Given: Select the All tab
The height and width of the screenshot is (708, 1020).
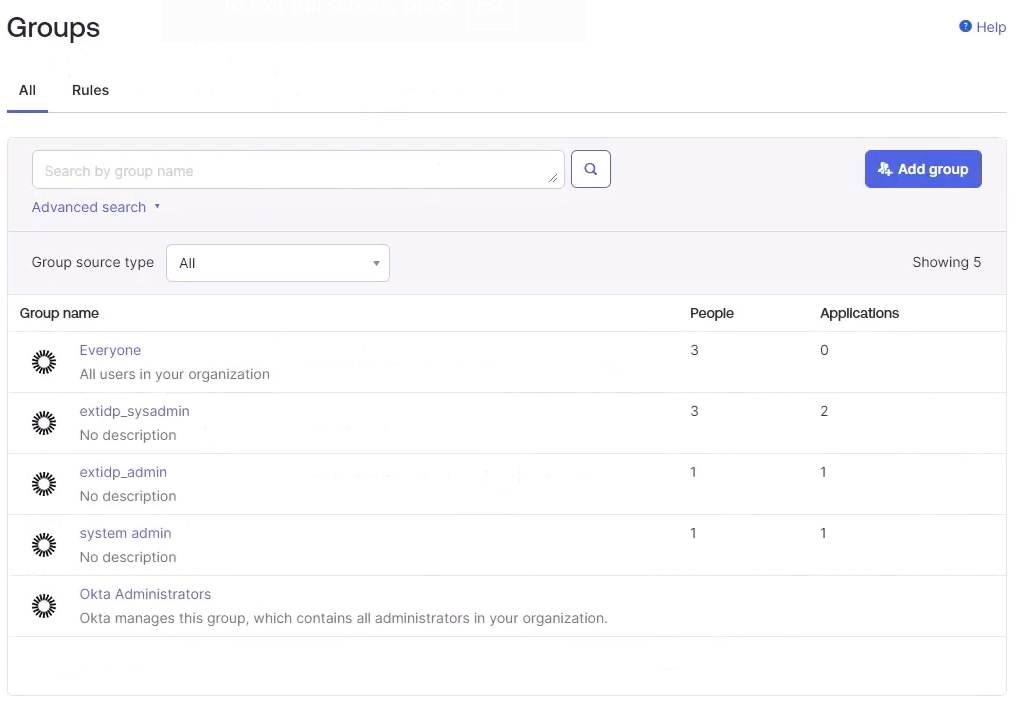Looking at the screenshot, I should (x=27, y=90).
